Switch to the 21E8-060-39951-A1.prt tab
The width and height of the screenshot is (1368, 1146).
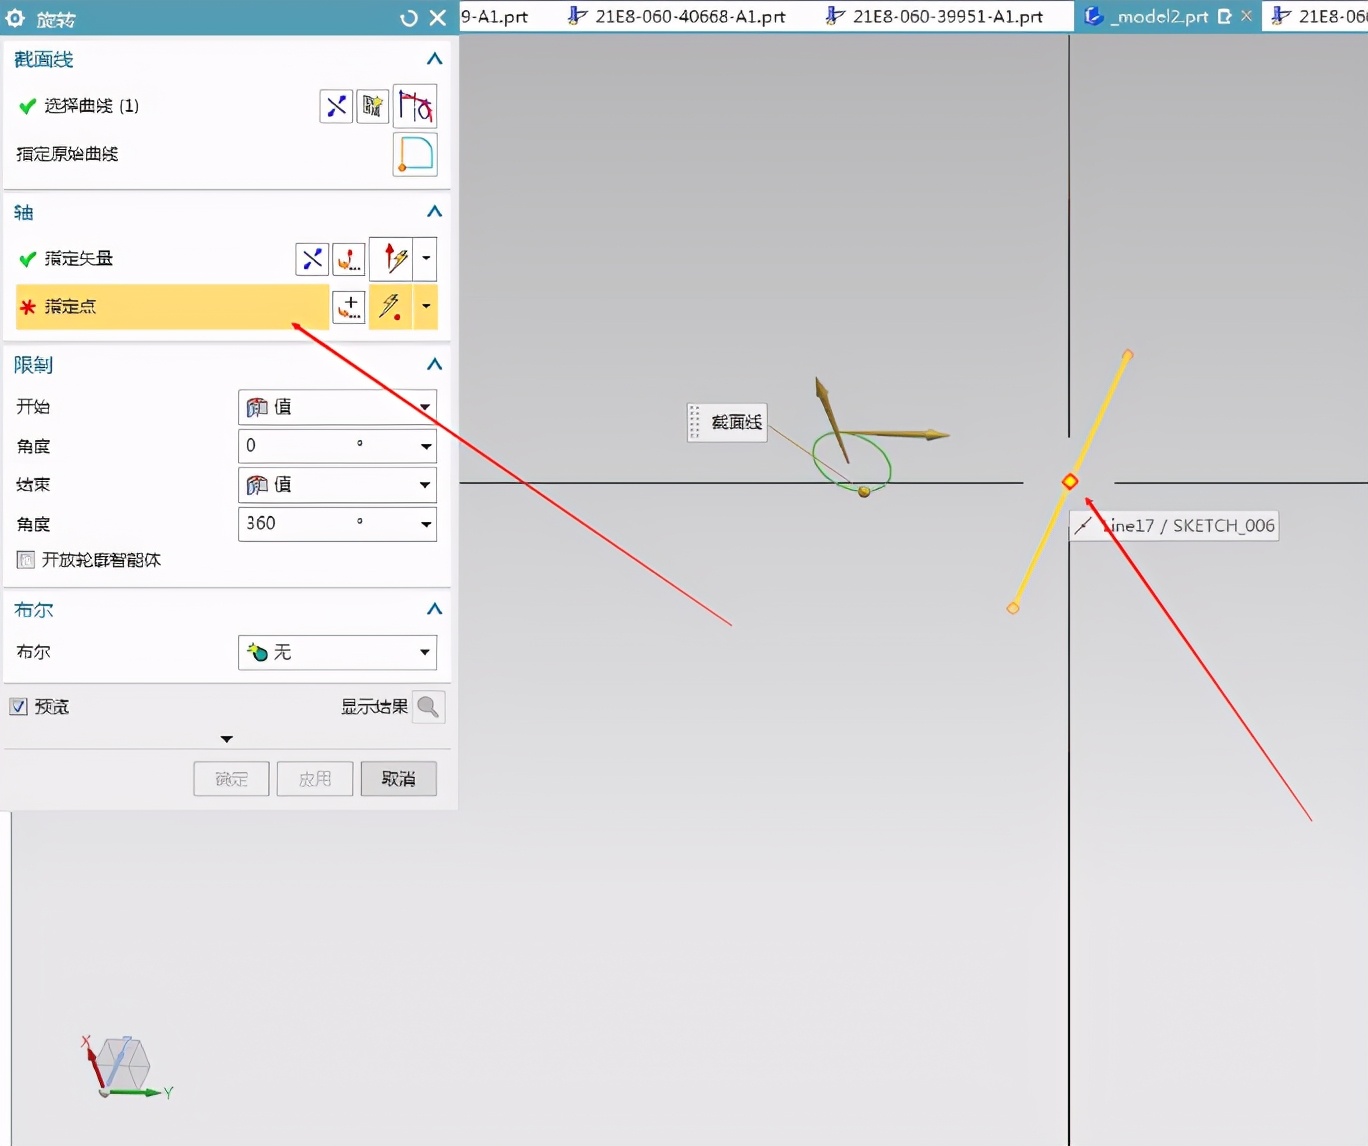coord(934,17)
